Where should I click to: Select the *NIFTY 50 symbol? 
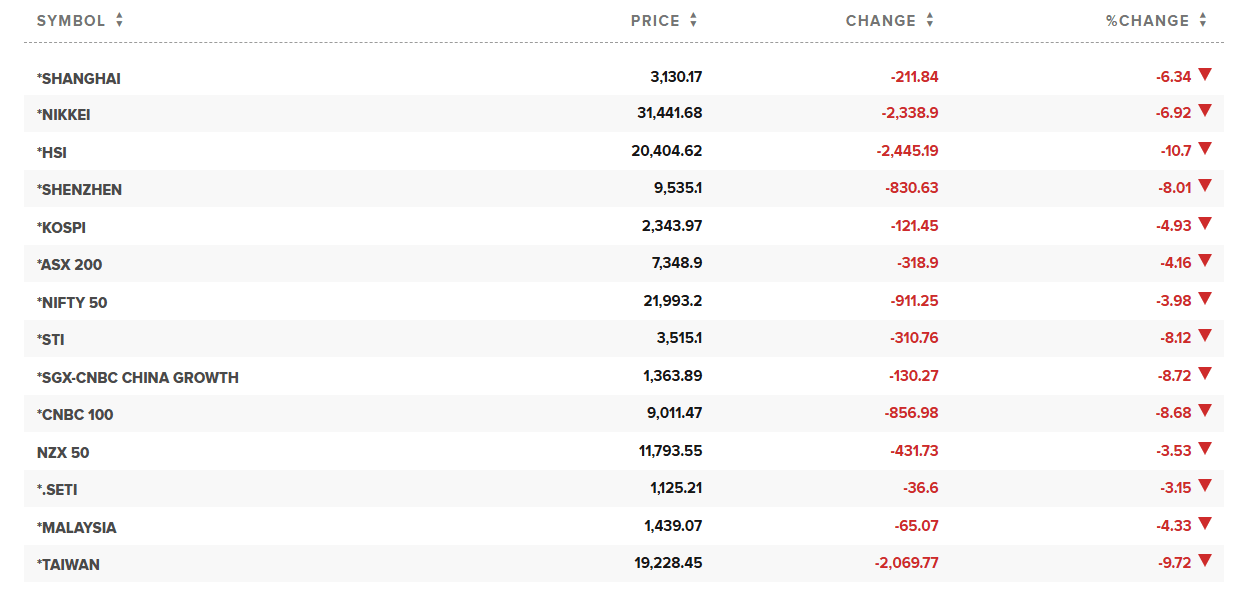[x=72, y=302]
